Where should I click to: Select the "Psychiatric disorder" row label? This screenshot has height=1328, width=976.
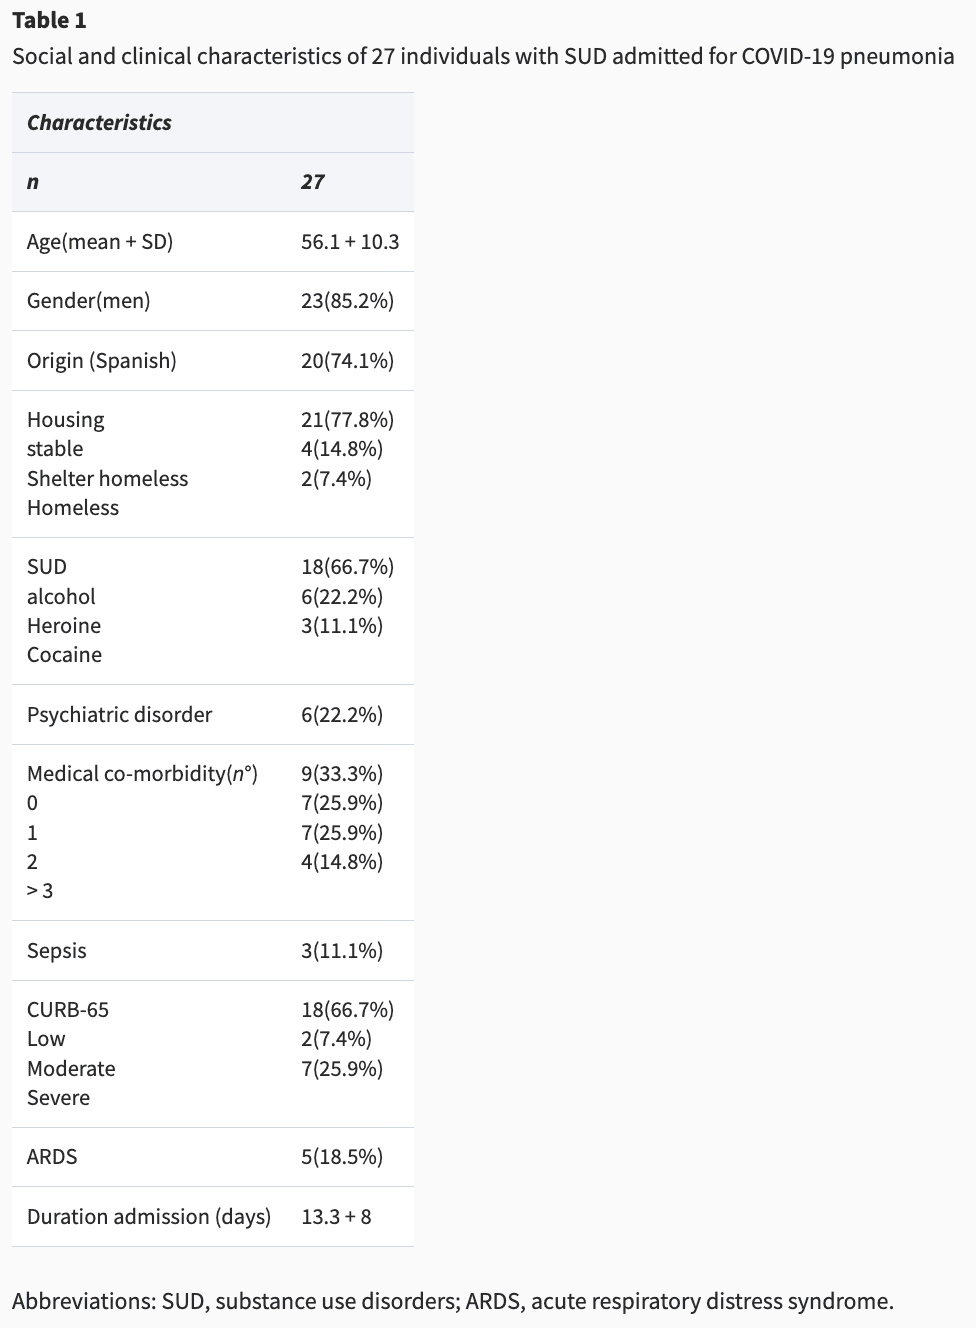119,714
